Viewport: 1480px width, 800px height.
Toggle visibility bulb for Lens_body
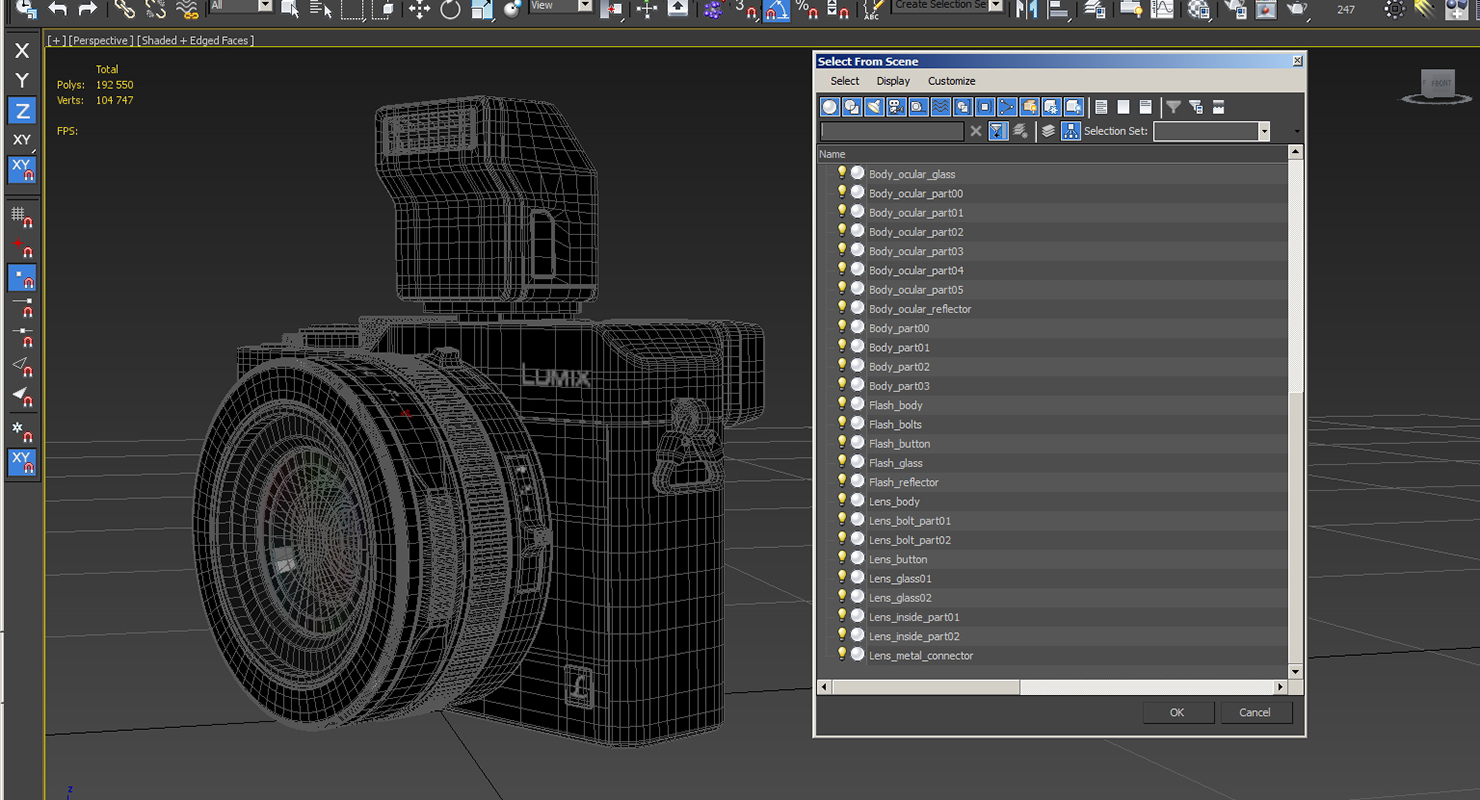tap(842, 500)
